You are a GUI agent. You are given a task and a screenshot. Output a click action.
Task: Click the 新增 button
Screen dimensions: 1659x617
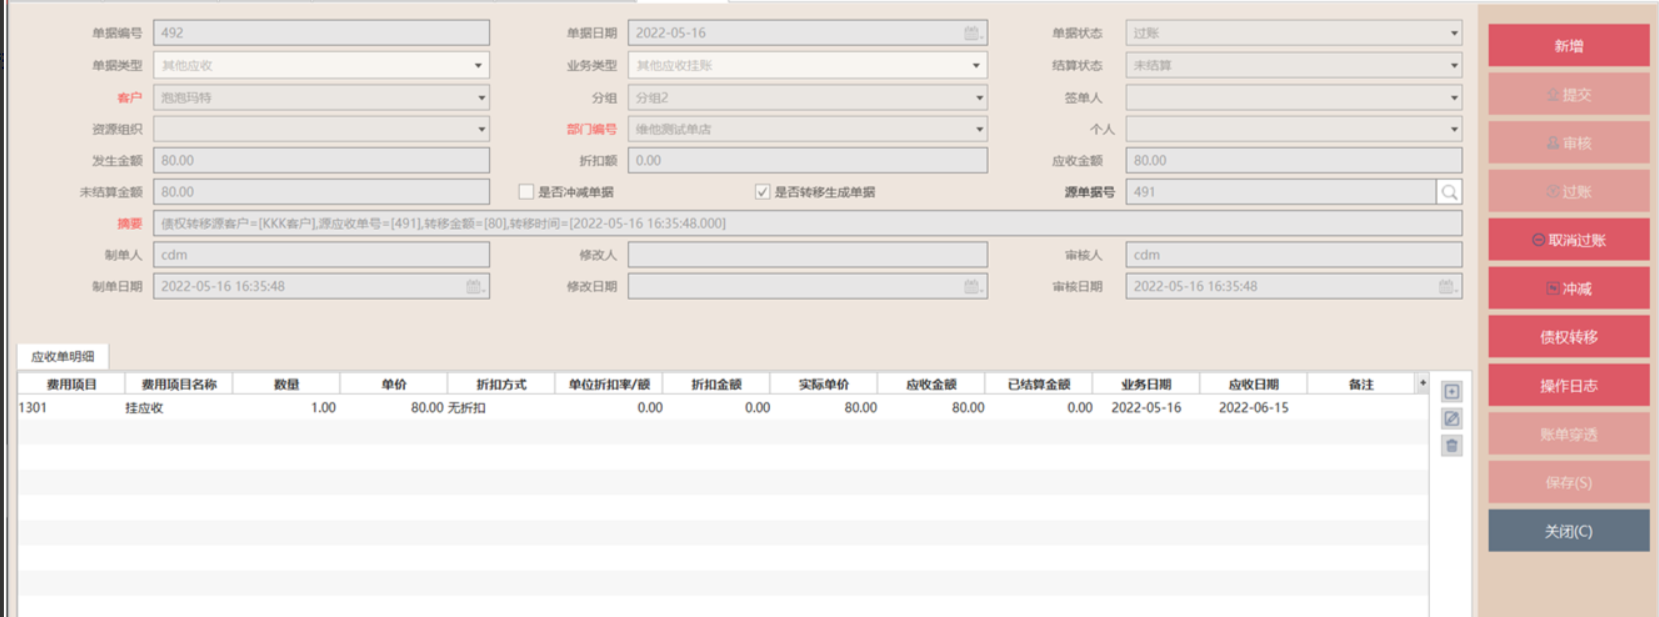click(1568, 46)
